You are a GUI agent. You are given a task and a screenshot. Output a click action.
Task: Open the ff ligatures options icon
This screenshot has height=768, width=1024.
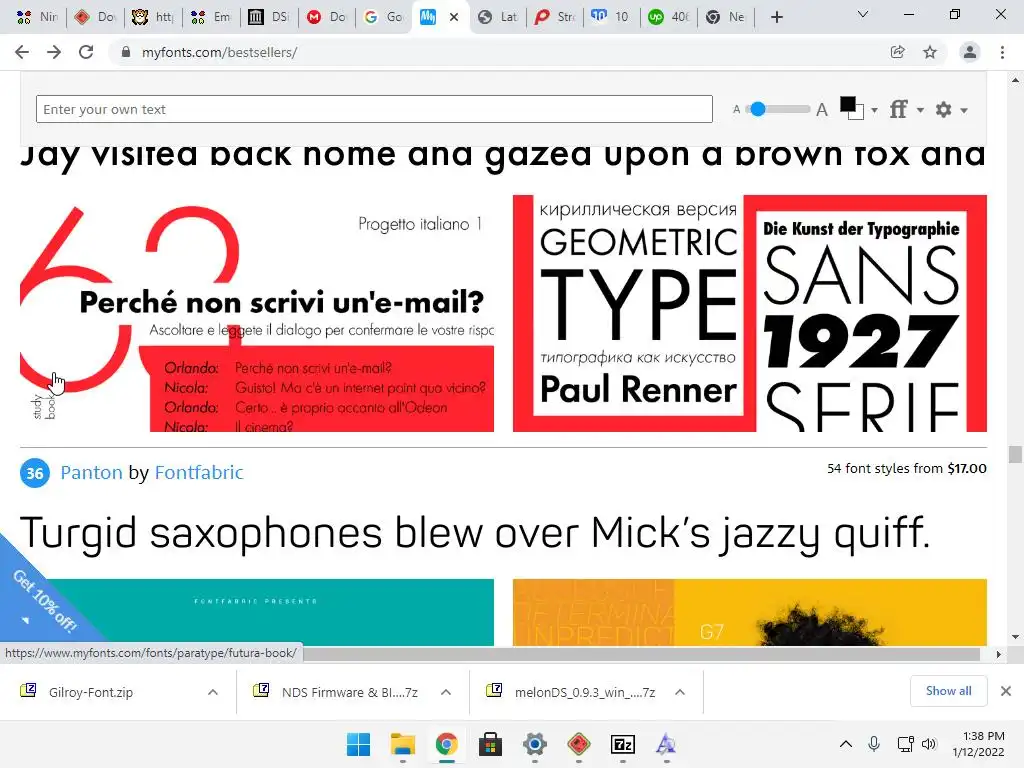click(899, 109)
